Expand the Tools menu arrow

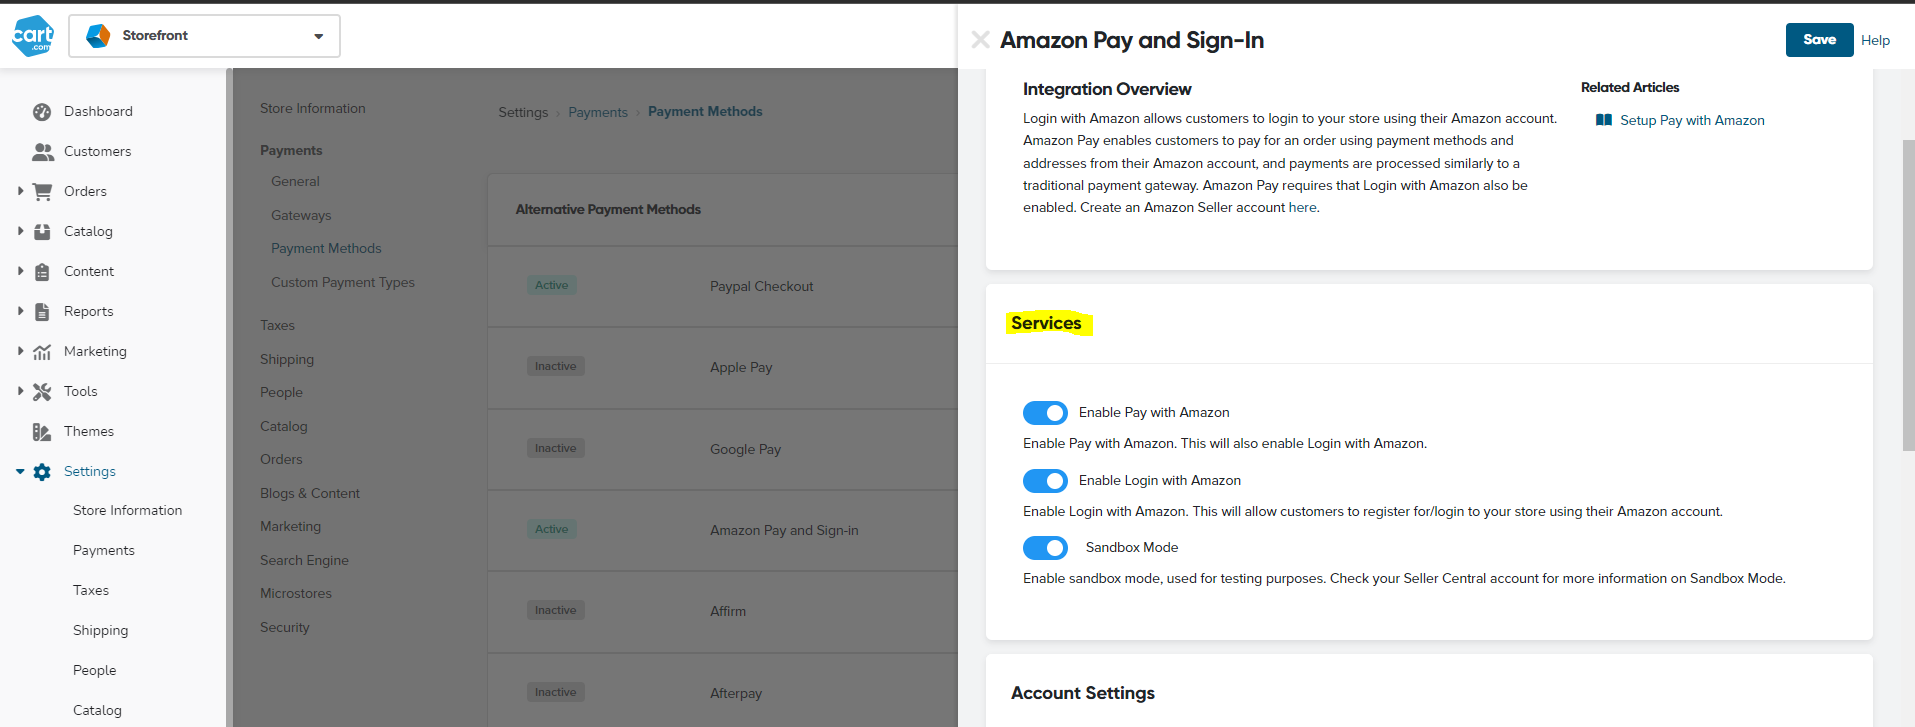coord(20,390)
